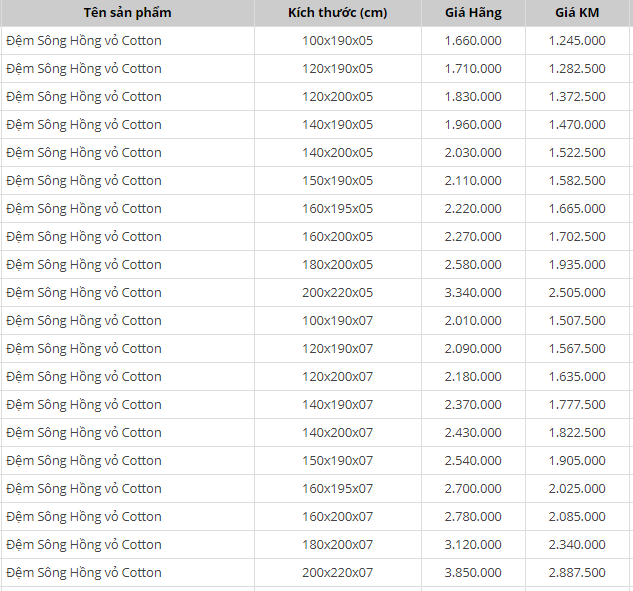The image size is (633, 591).
Task: Select the list price 3.850.000
Action: pos(474,573)
